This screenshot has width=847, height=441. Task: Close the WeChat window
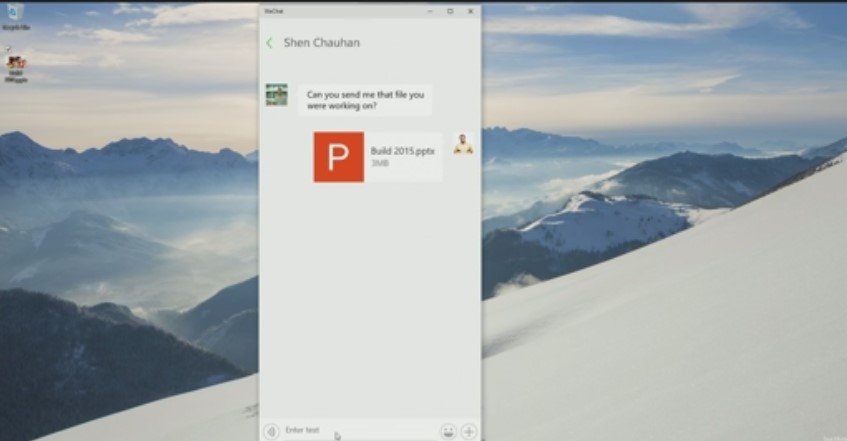(469, 11)
